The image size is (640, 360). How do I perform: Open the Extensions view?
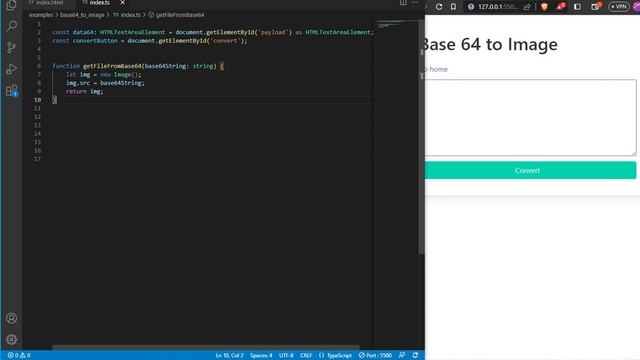(11, 91)
